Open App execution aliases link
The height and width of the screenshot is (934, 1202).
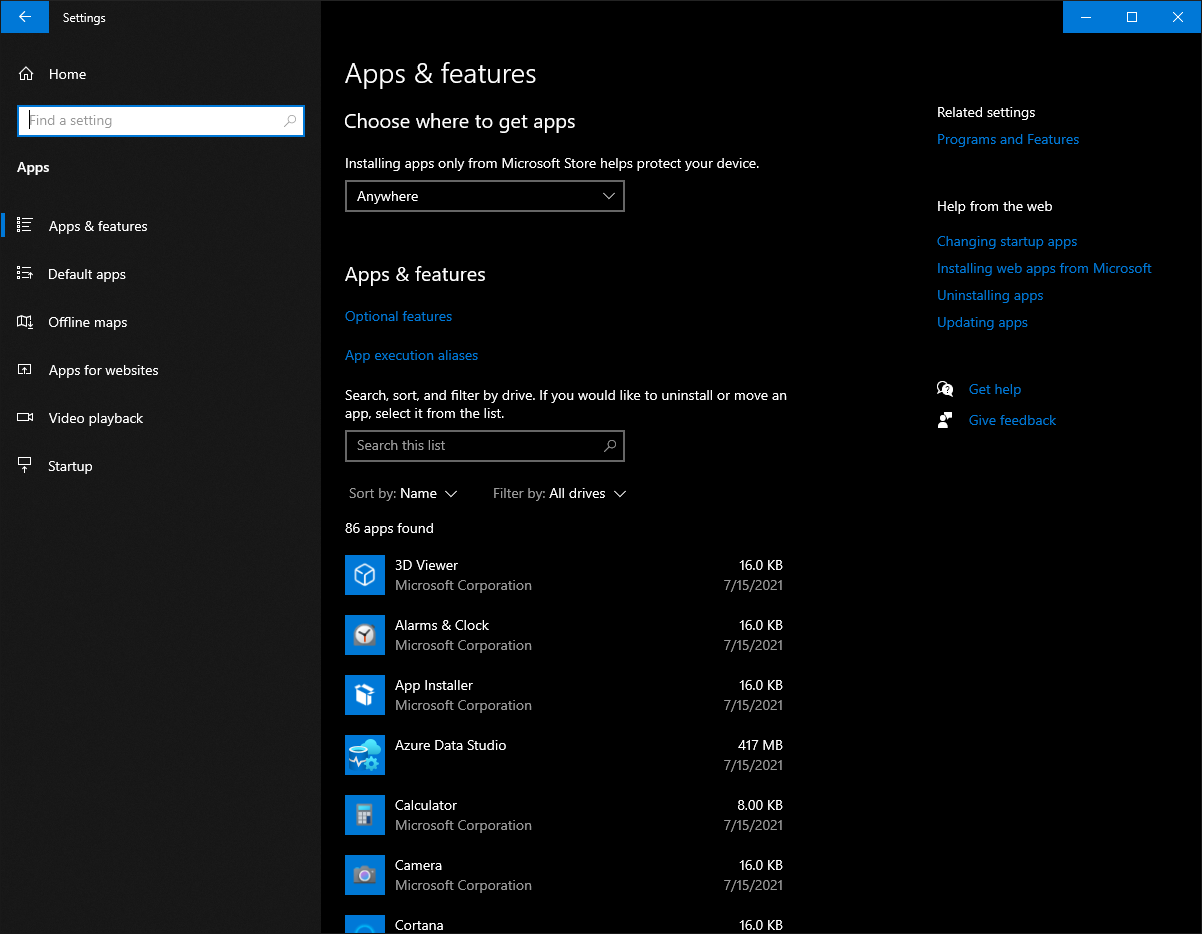411,355
